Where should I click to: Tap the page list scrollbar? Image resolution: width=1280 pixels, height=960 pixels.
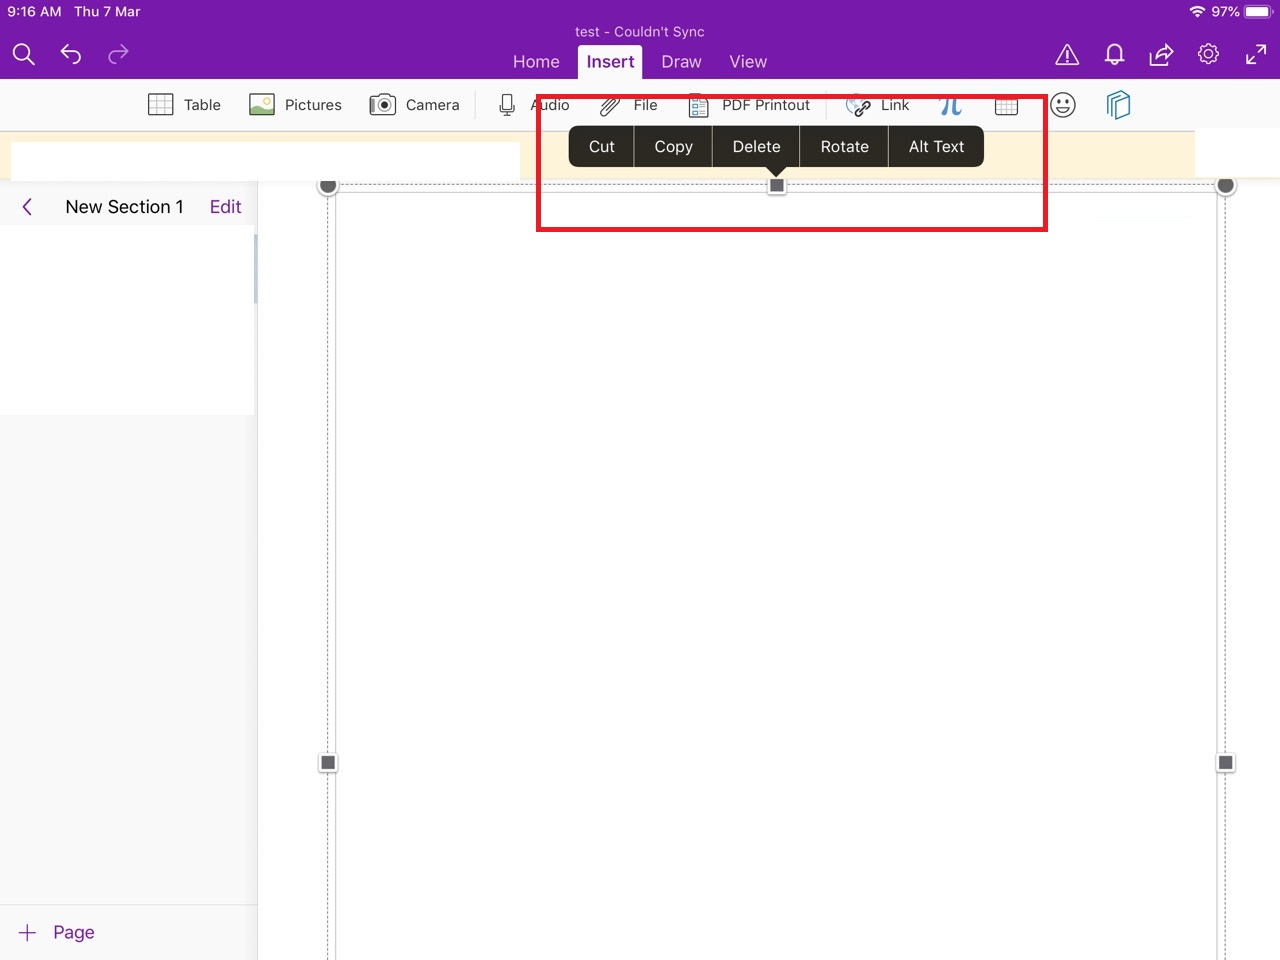pyautogui.click(x=256, y=269)
